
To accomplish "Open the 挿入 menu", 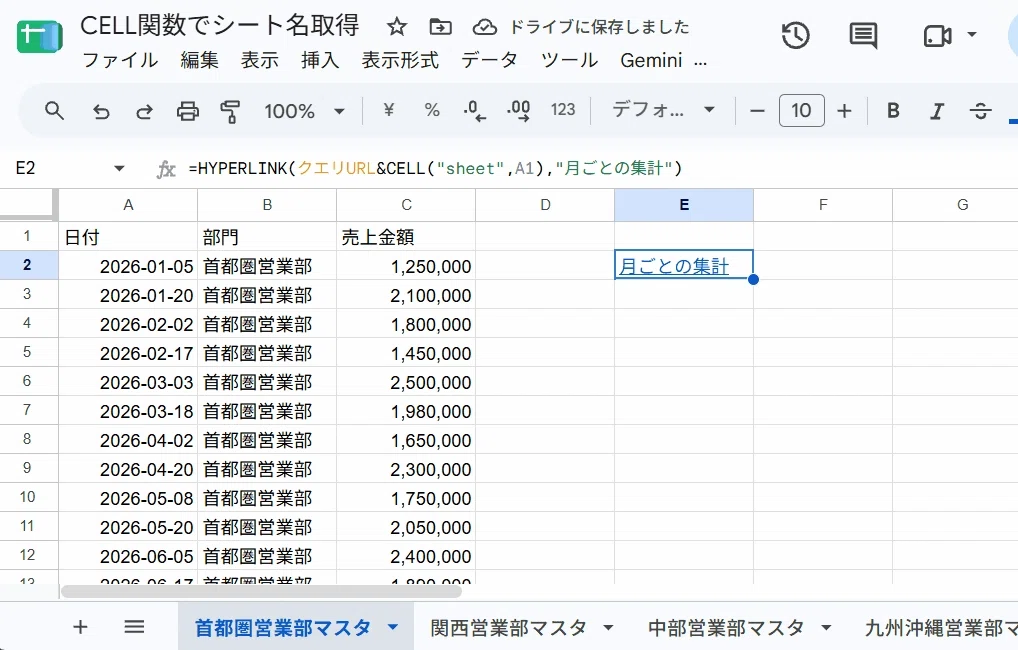I will tap(319, 60).
